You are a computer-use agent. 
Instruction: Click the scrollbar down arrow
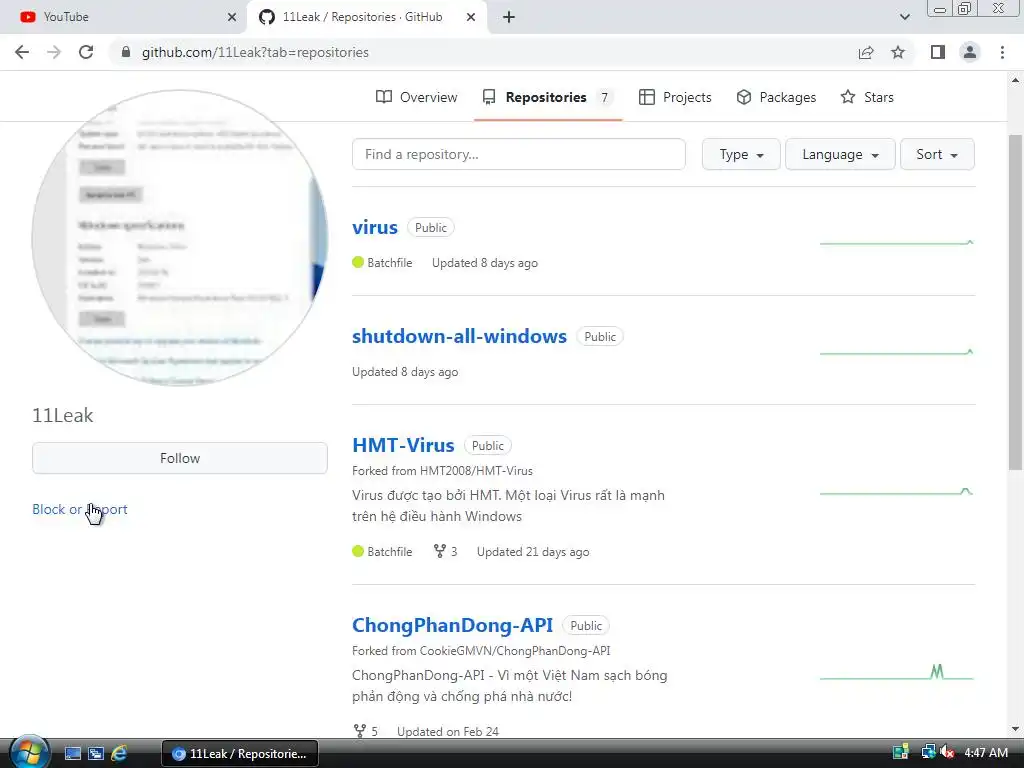[x=1015, y=729]
